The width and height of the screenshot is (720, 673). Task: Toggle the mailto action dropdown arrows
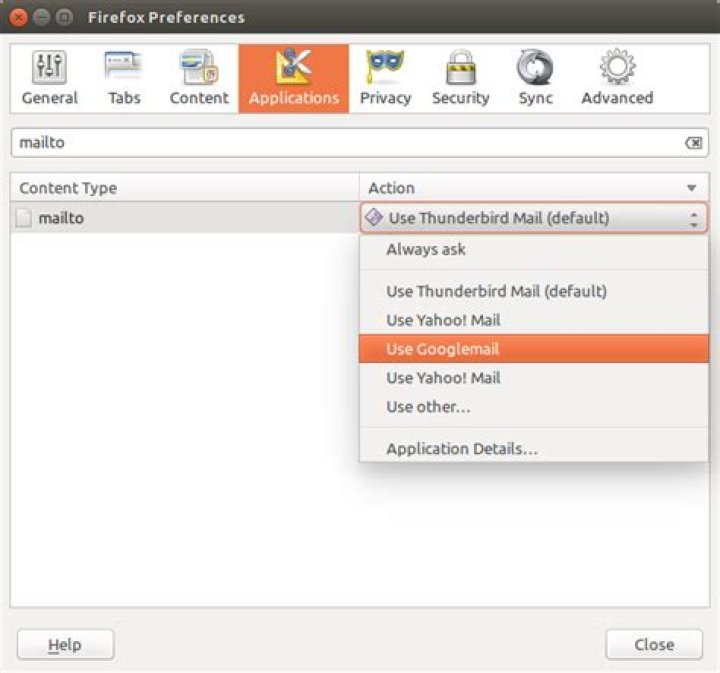[x=694, y=219]
